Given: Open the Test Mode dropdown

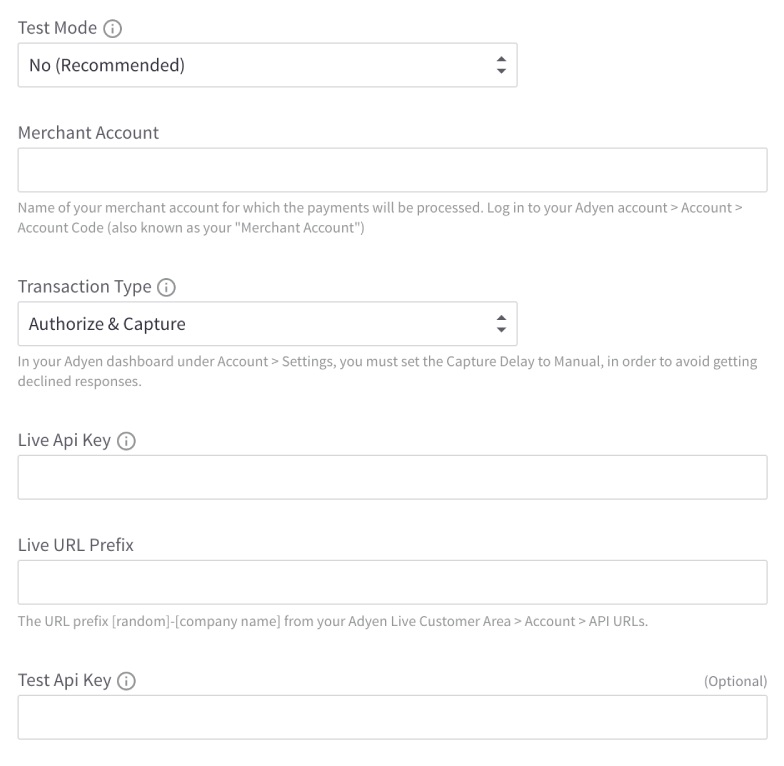Looking at the screenshot, I should (267, 65).
